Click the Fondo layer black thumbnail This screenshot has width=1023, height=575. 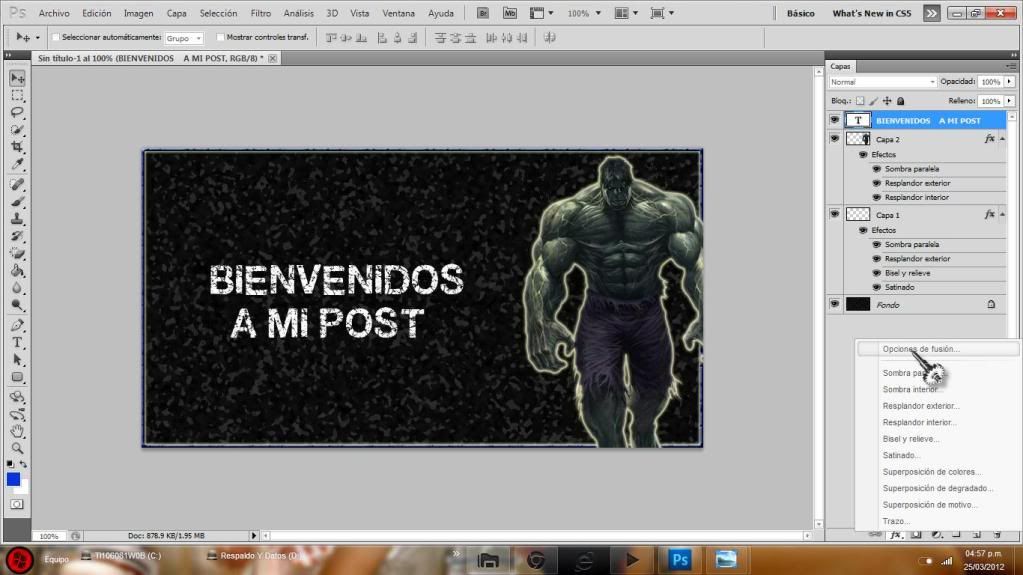858,304
